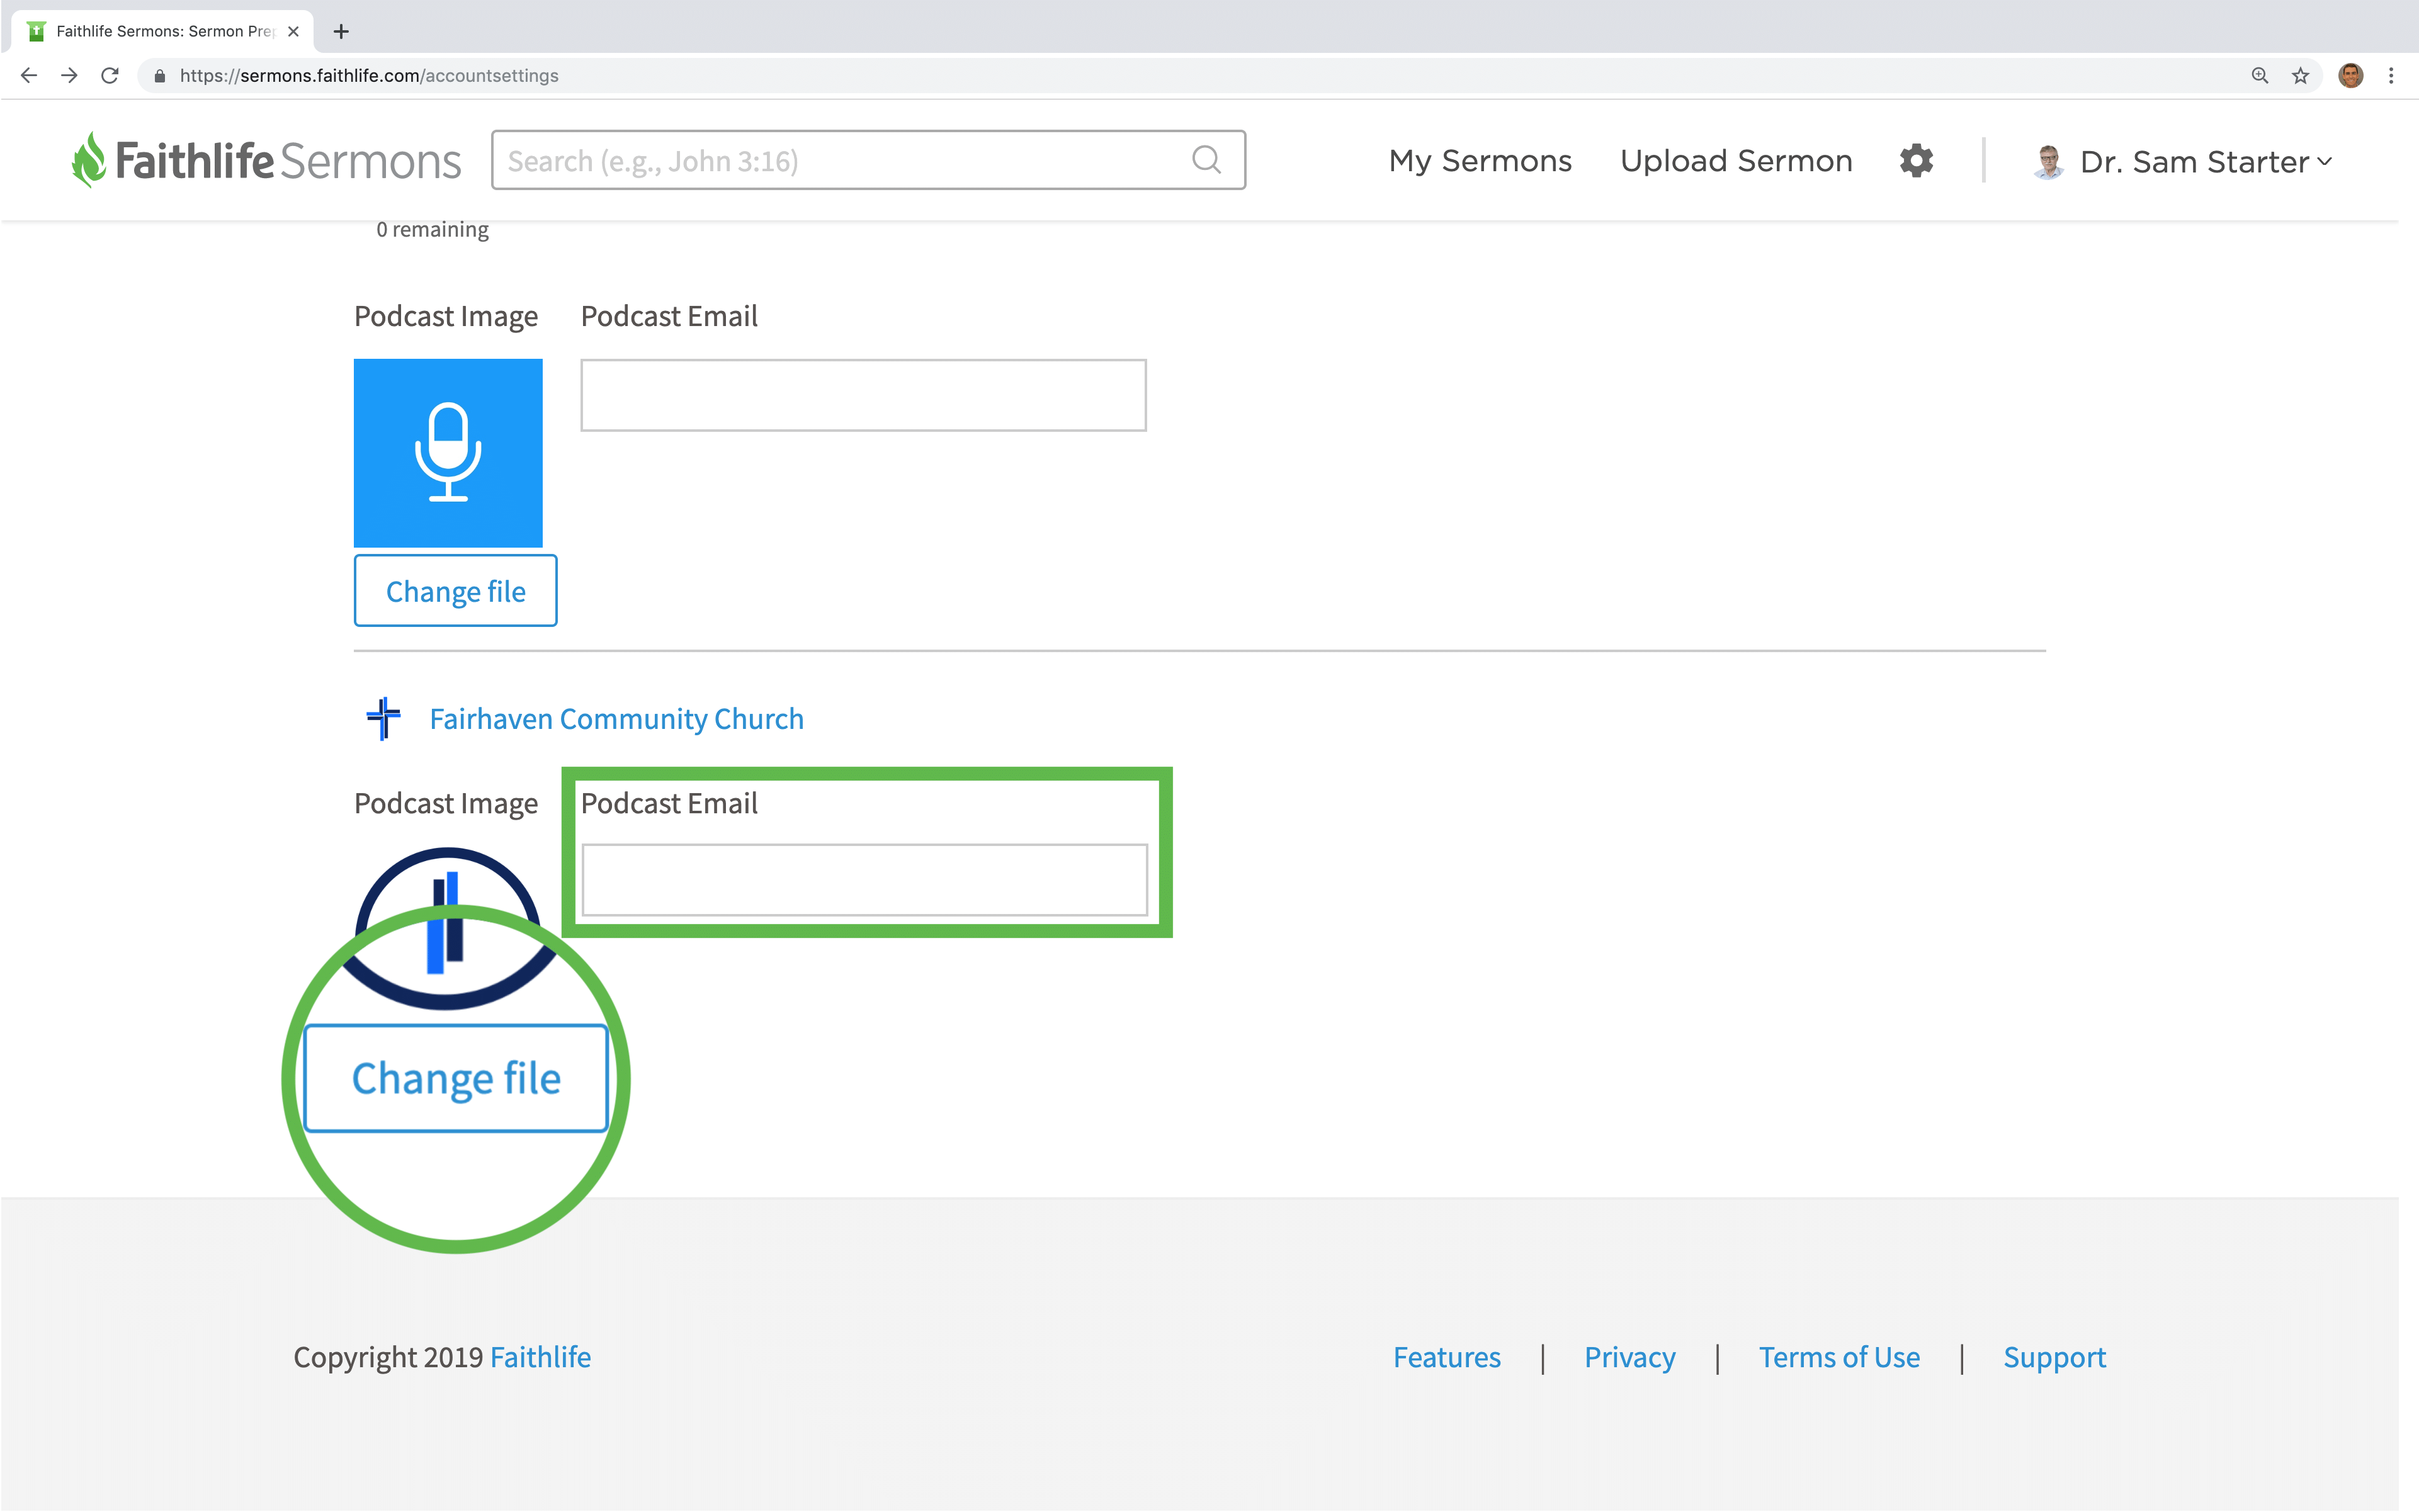Click Change file under the microphone image
Image resolution: width=2419 pixels, height=1512 pixels.
click(x=455, y=591)
